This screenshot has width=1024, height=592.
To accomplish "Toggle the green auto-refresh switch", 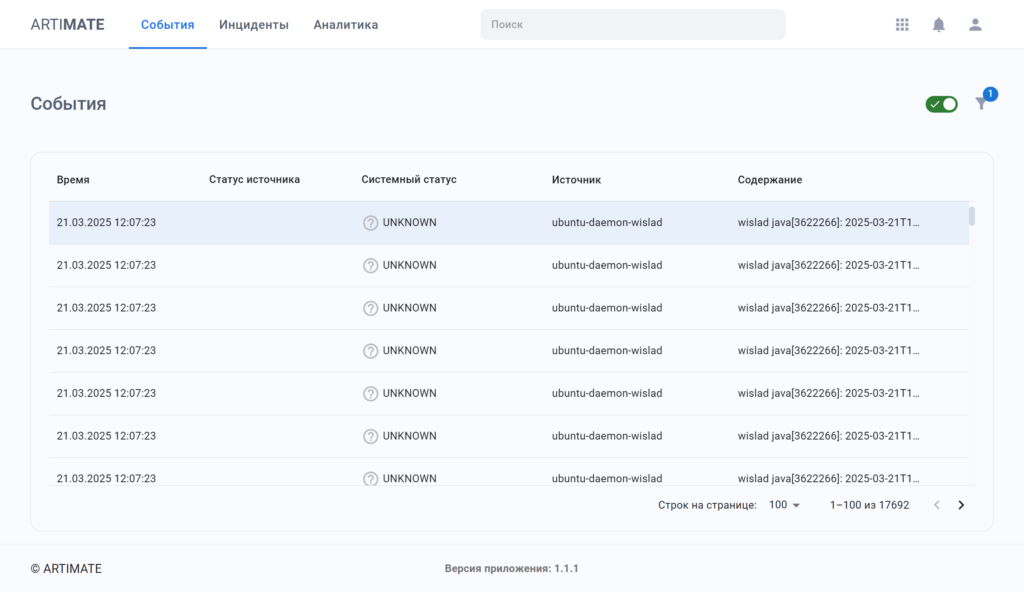I will tap(941, 104).
